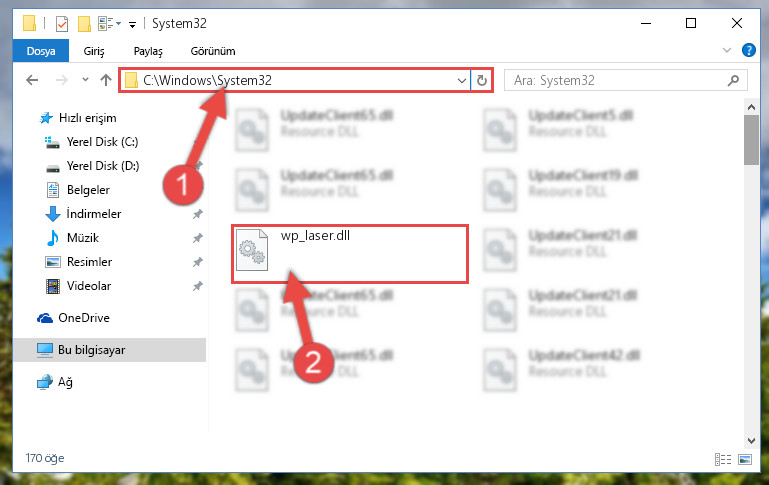The height and width of the screenshot is (485, 769).
Task: Expand the ribbon with the chevron
Action: pyautogui.click(x=727, y=50)
